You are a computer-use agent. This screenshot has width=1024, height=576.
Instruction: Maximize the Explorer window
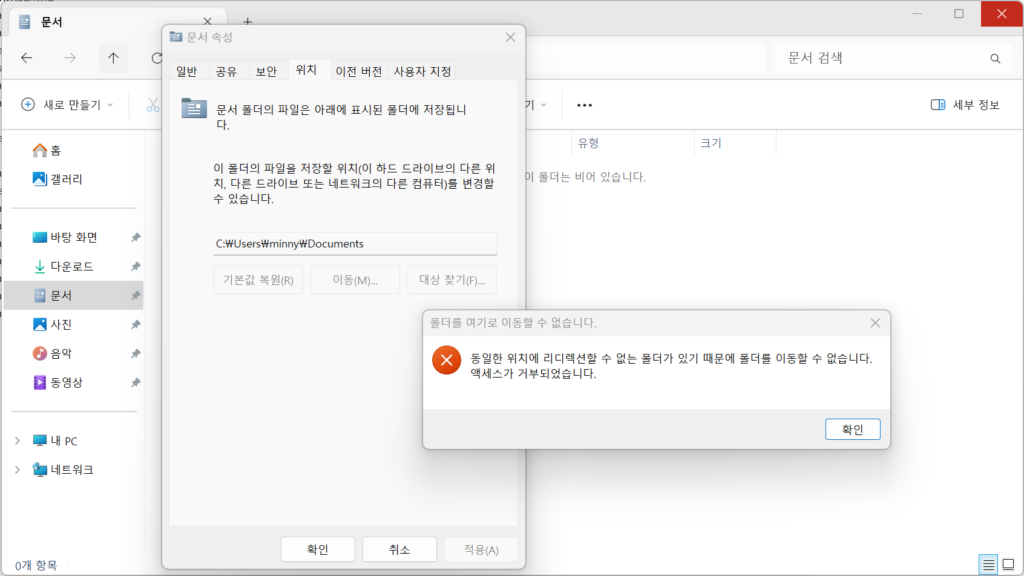[x=959, y=14]
